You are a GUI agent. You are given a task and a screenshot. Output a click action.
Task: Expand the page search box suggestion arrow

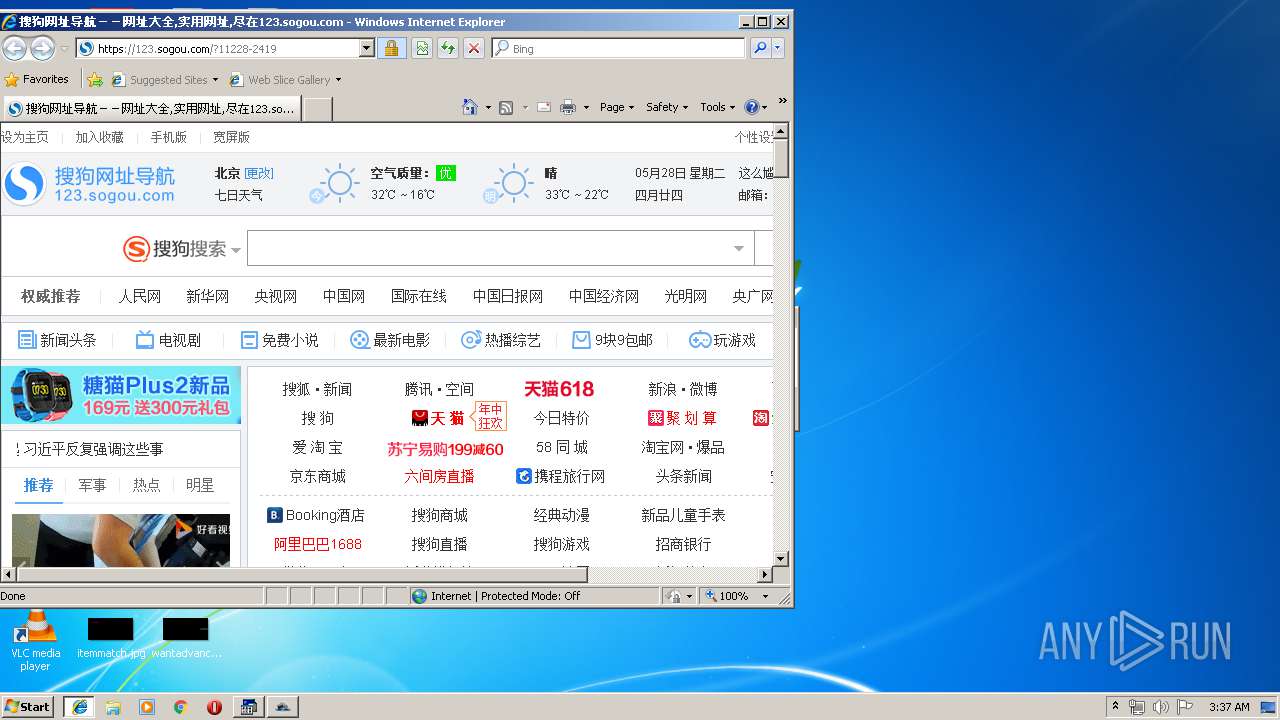click(739, 248)
